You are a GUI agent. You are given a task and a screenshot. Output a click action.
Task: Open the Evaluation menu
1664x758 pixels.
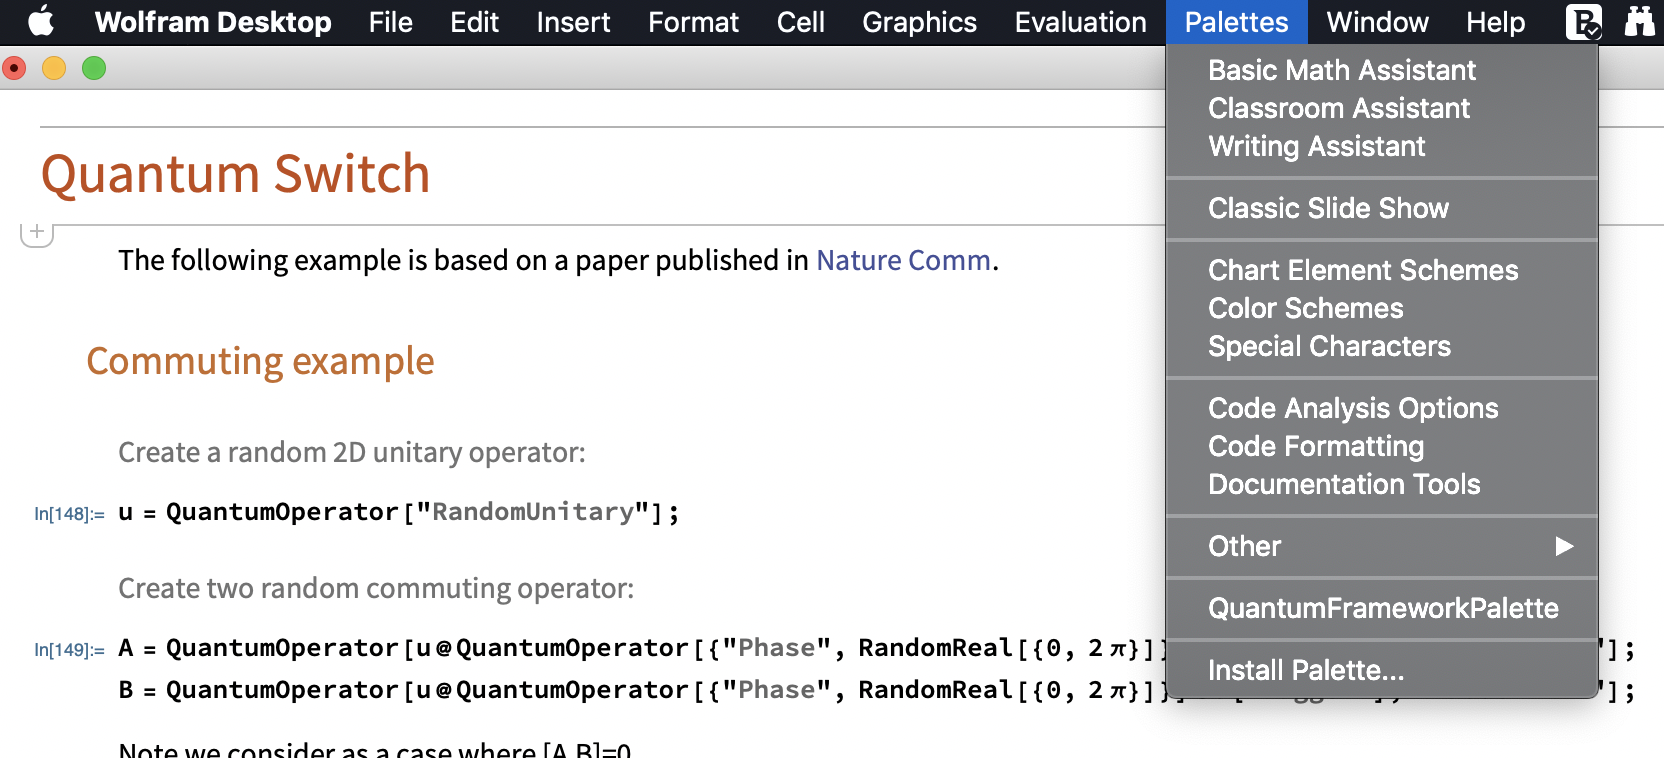point(1080,22)
